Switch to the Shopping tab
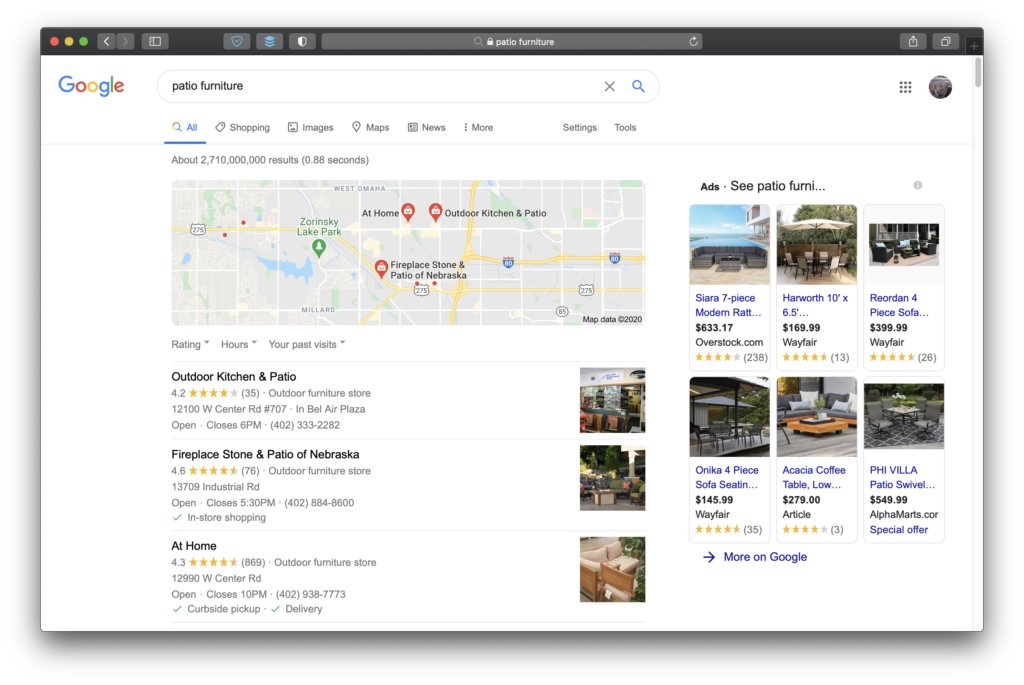Image resolution: width=1024 pixels, height=685 pixels. [x=242, y=127]
